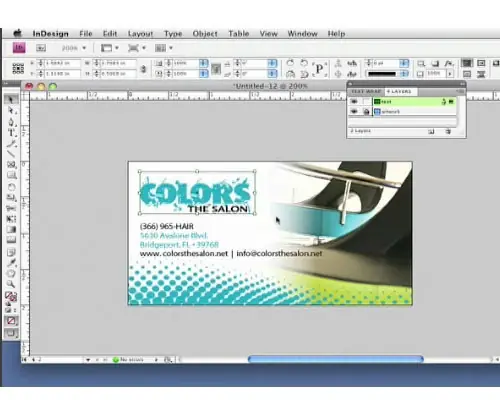Open the Table menu
This screenshot has height=400, width=500.
point(239,34)
